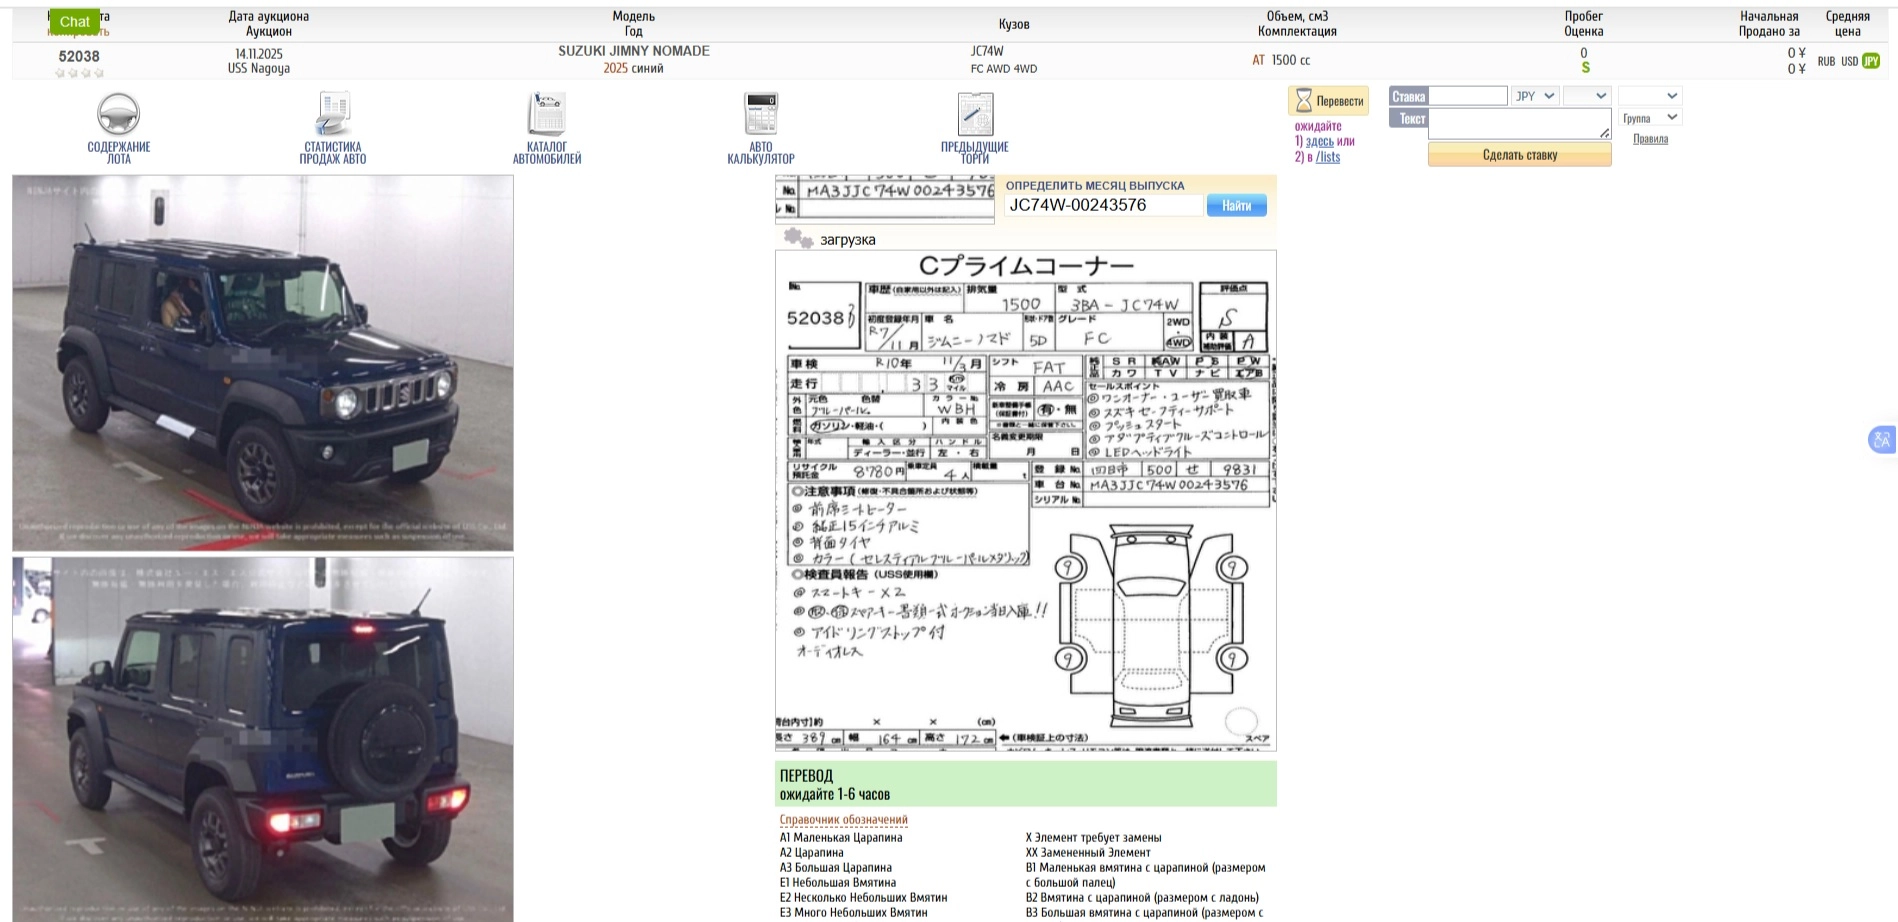This screenshot has width=1898, height=922.
Task: Open the previous auctions icon
Action: (x=975, y=114)
